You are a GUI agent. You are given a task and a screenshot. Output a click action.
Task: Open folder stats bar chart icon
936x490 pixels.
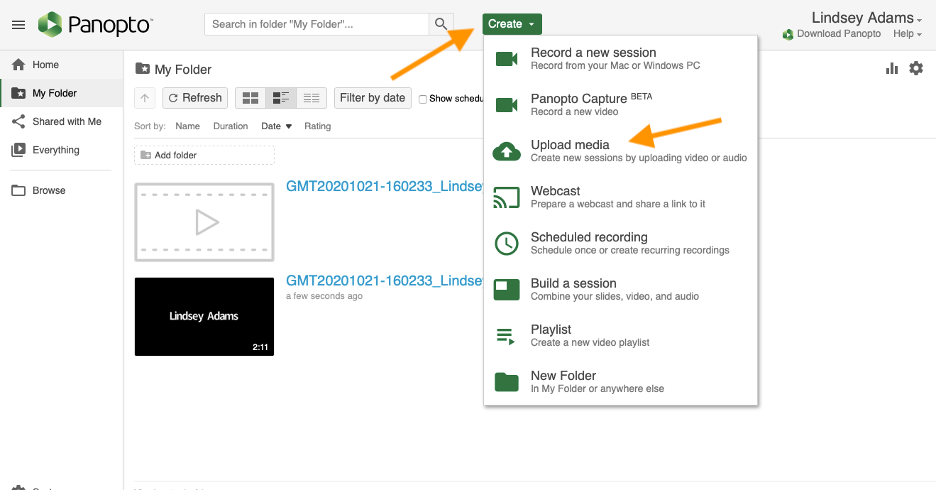pyautogui.click(x=892, y=69)
